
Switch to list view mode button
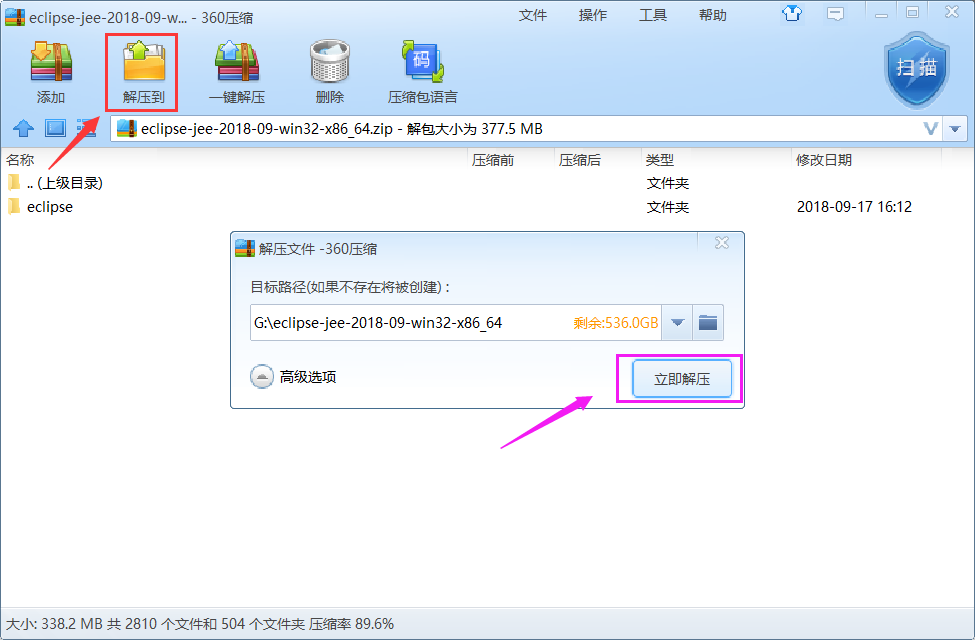(x=86, y=129)
